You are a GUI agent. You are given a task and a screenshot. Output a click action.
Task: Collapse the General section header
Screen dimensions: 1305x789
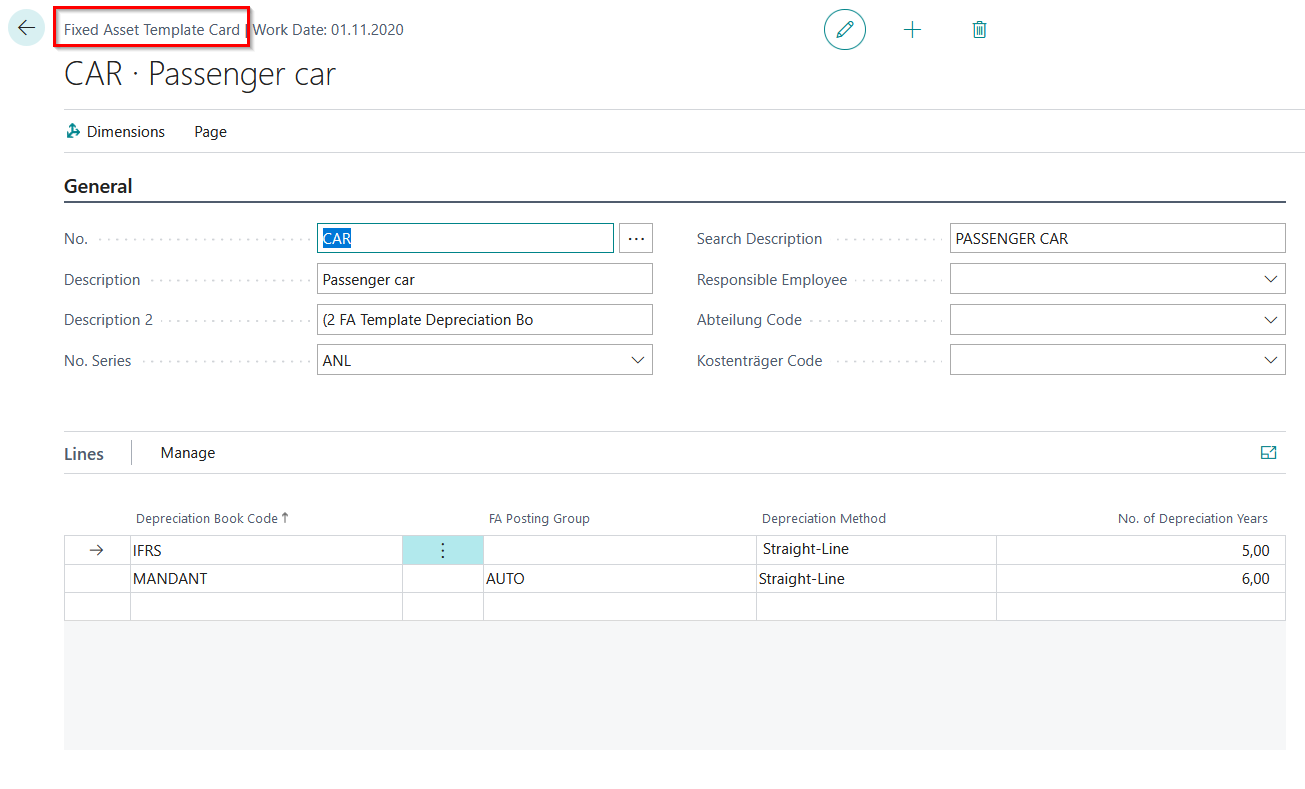click(98, 186)
